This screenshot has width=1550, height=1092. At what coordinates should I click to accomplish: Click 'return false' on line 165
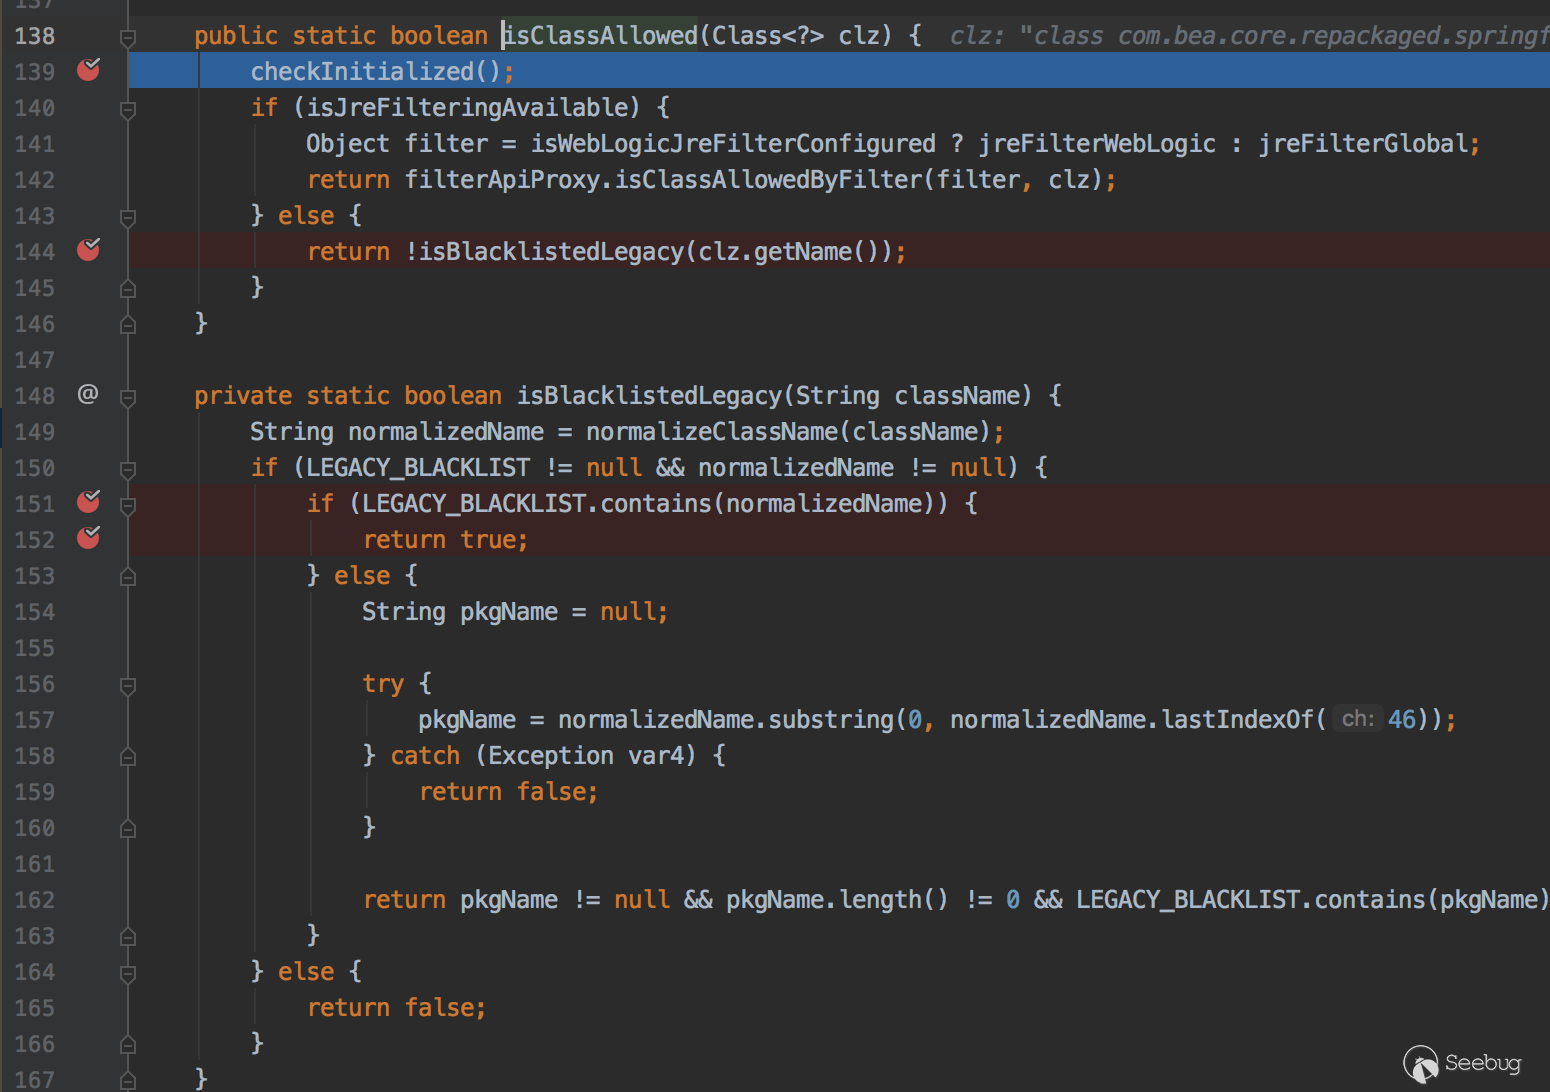390,1007
